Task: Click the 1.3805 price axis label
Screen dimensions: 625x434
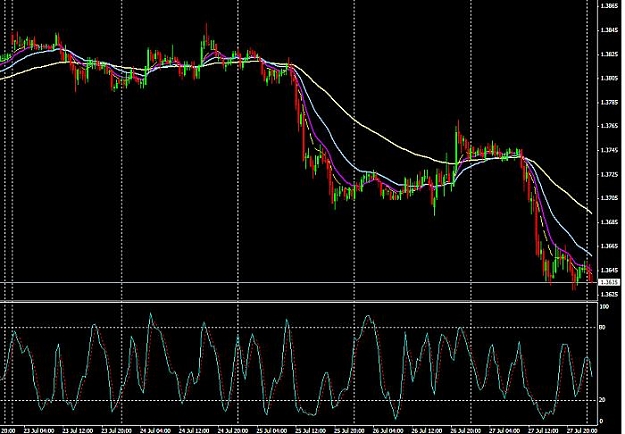Action: coord(610,79)
